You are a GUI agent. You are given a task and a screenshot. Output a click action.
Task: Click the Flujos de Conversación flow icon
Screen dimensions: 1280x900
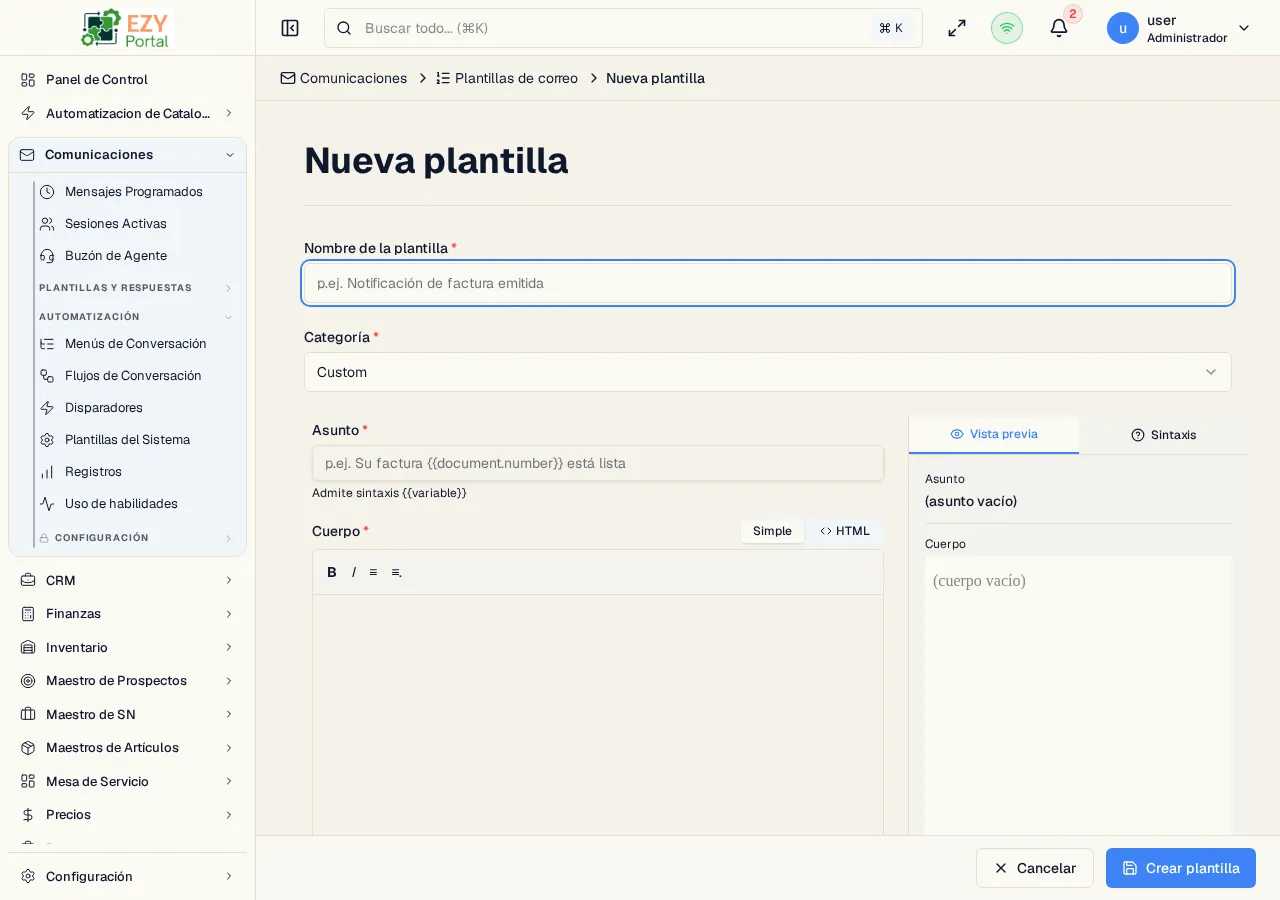click(x=47, y=375)
